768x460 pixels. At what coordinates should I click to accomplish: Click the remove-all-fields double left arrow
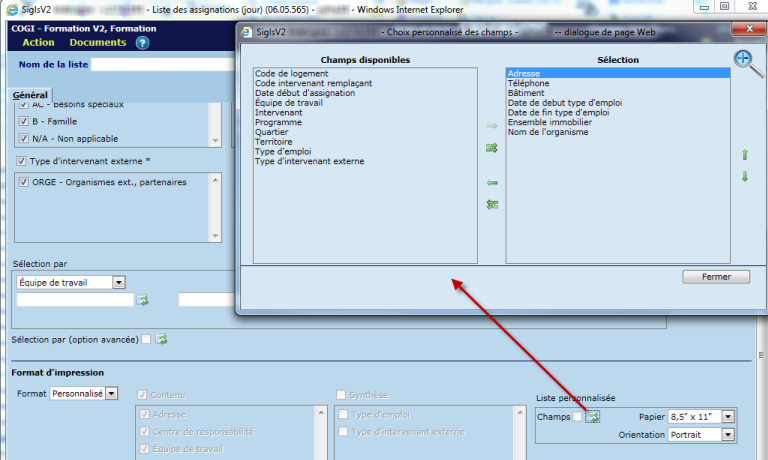pos(491,204)
